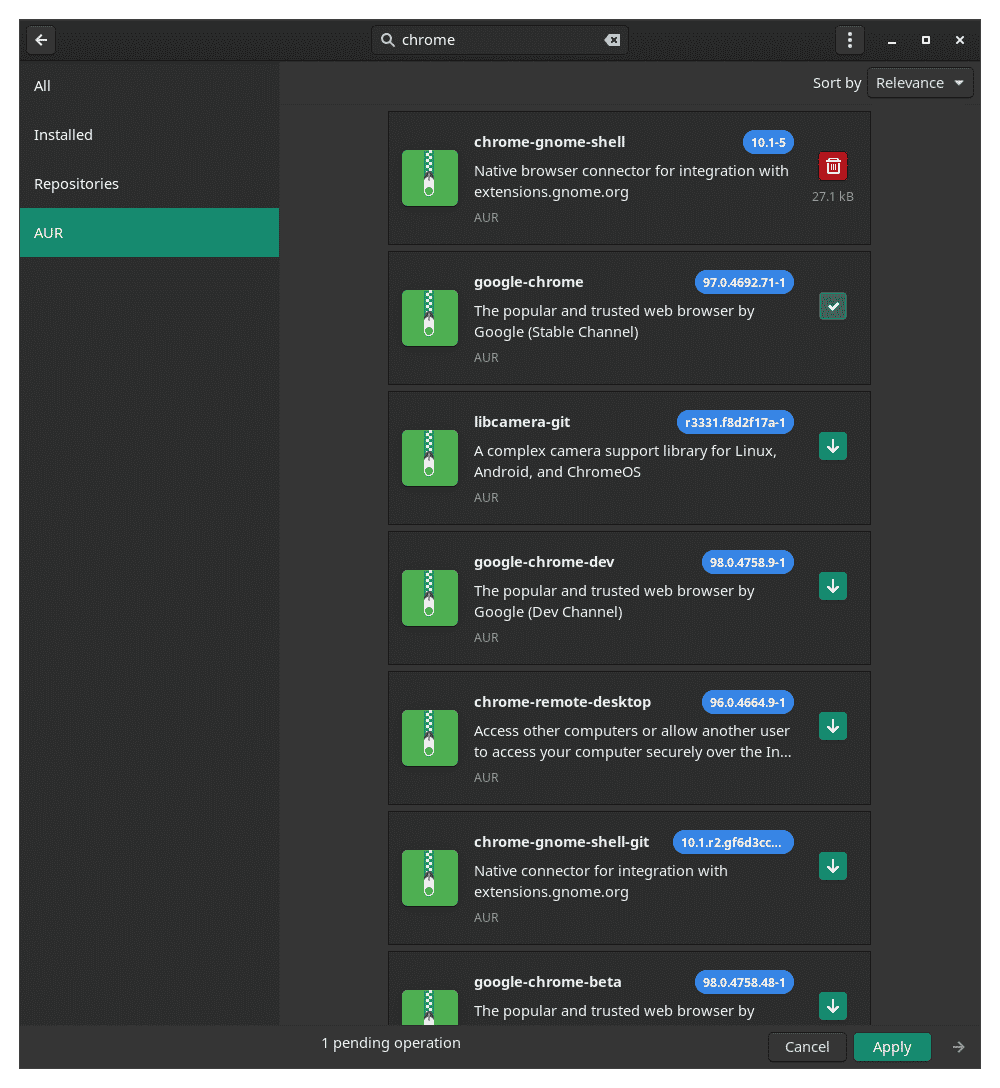
Task: Click the google-chrome package icon
Action: (x=430, y=318)
